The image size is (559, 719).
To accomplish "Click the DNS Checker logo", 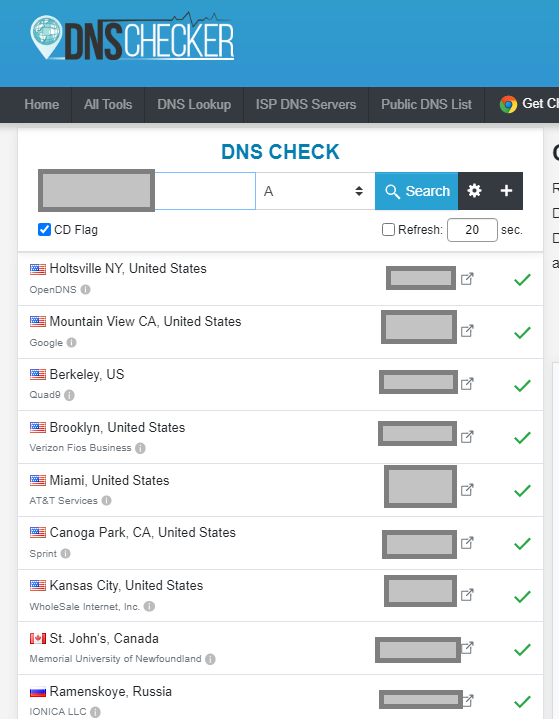I will [133, 37].
